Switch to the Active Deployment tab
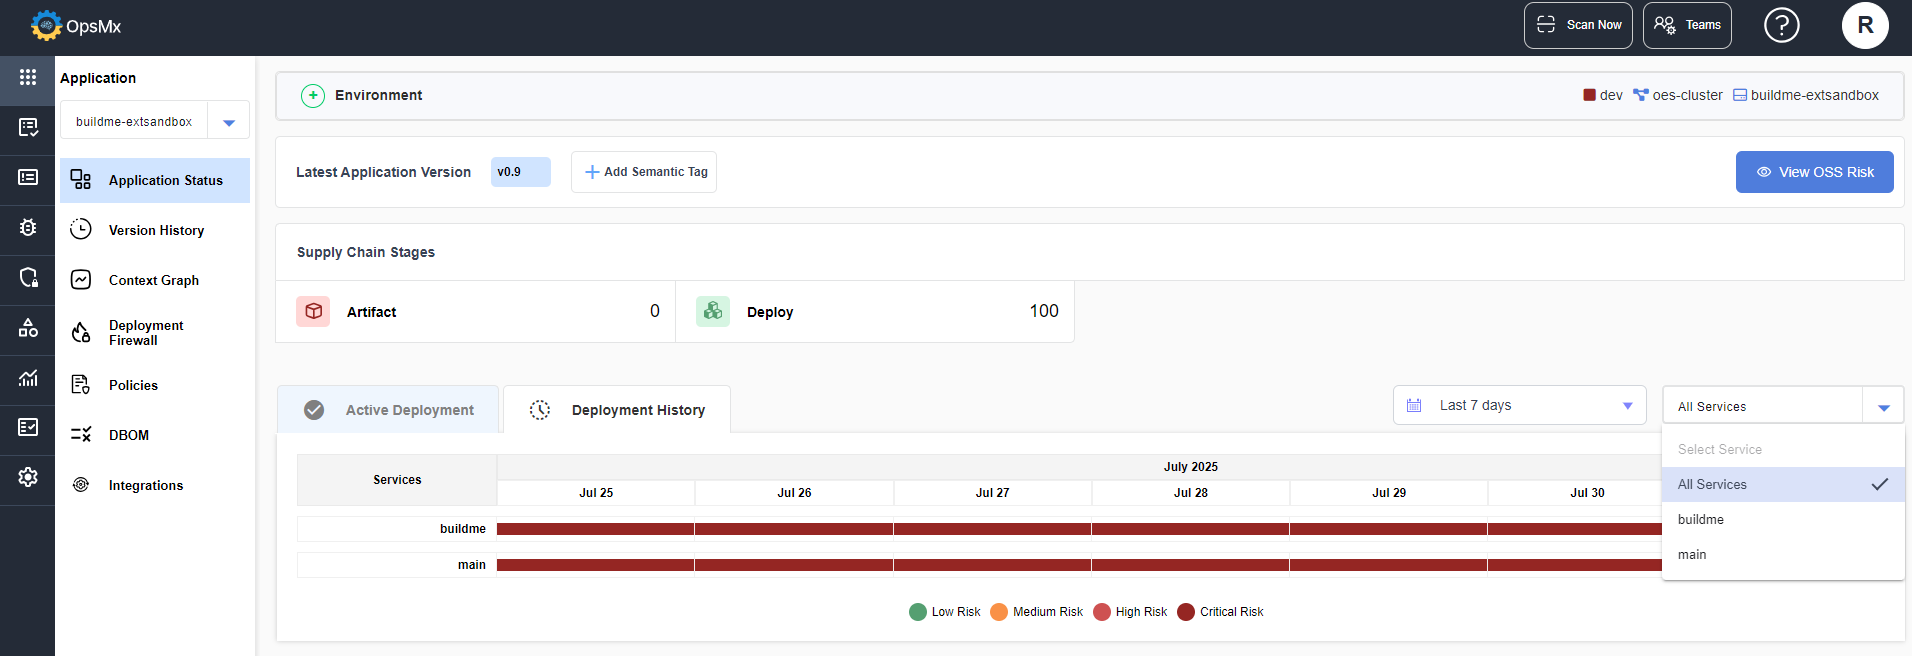The image size is (1912, 656). coord(389,410)
